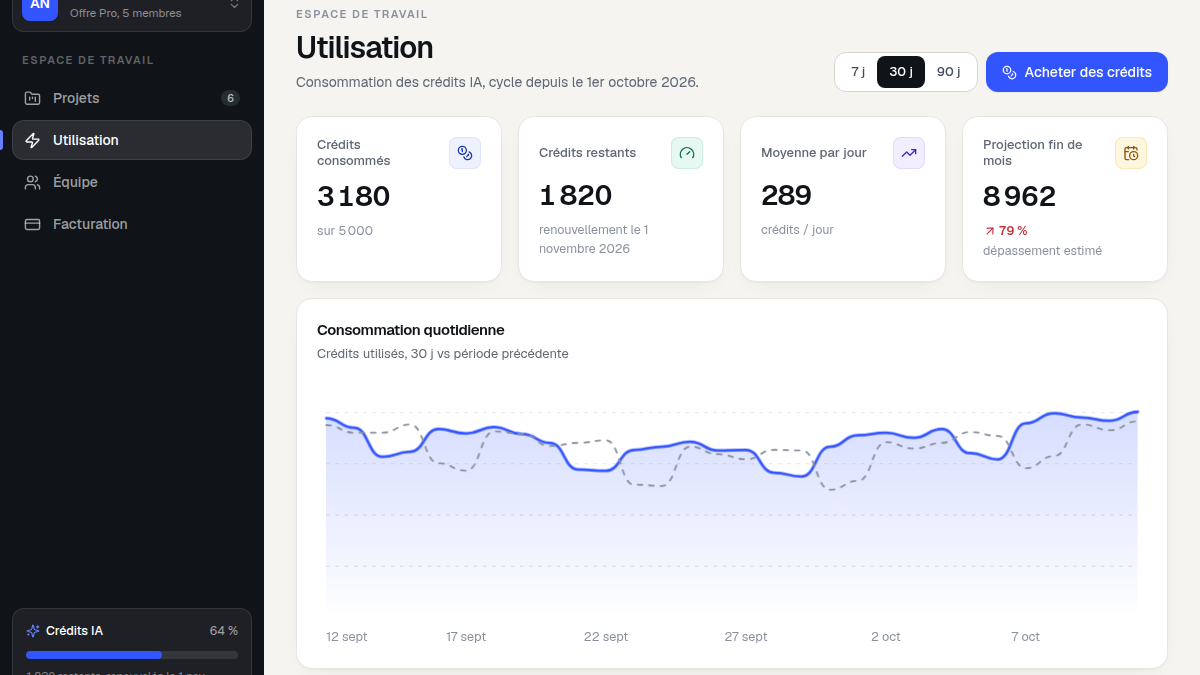Click the value 1 820

point(575,195)
